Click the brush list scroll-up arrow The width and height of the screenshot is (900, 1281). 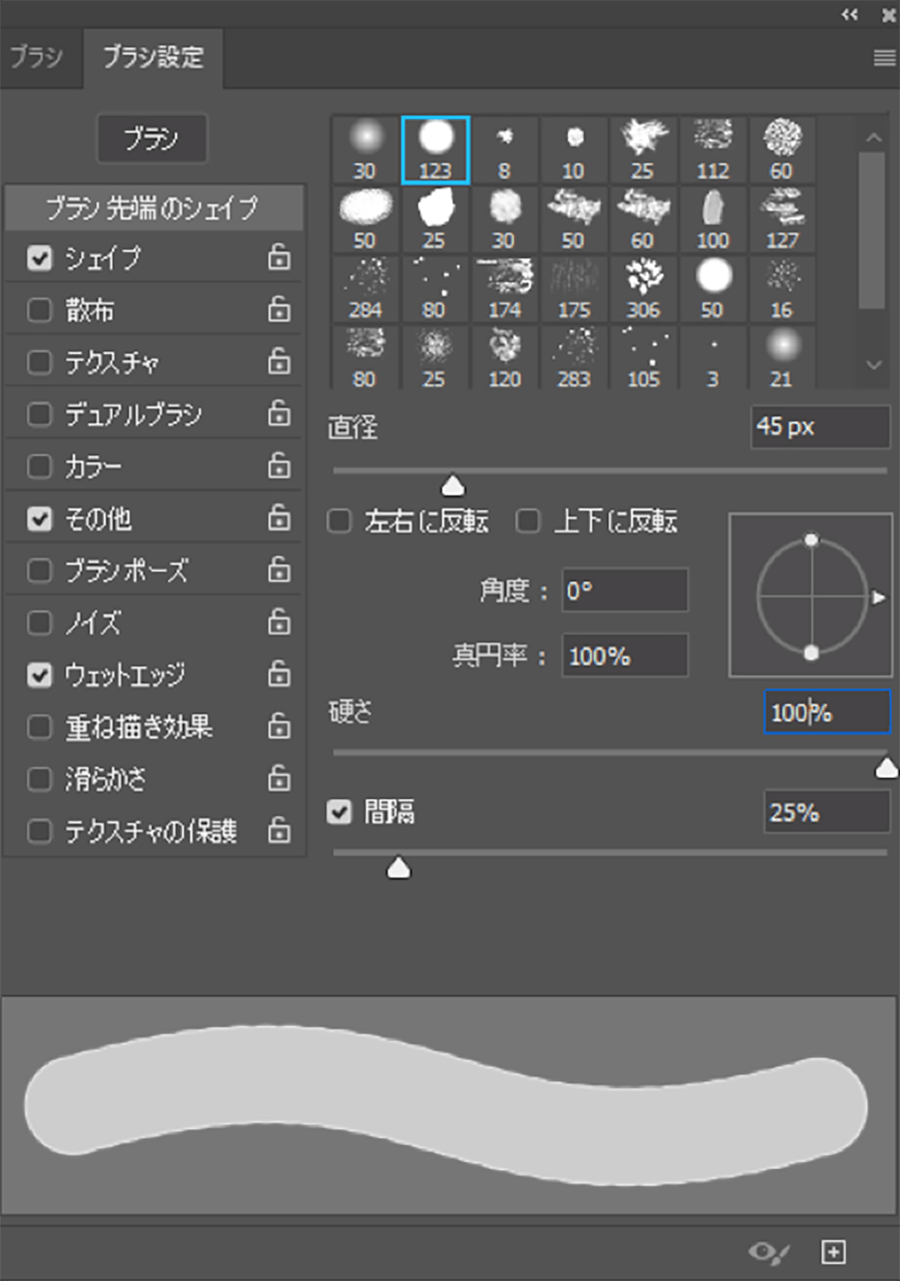point(874,137)
